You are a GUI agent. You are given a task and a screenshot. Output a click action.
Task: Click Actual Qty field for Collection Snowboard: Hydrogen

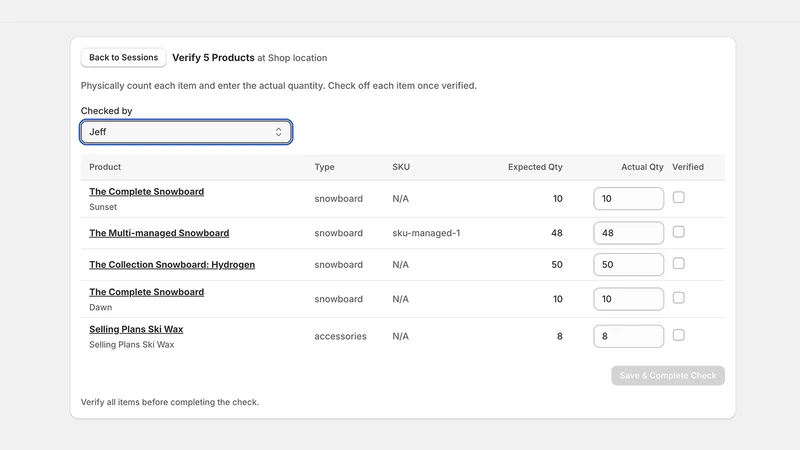click(629, 265)
